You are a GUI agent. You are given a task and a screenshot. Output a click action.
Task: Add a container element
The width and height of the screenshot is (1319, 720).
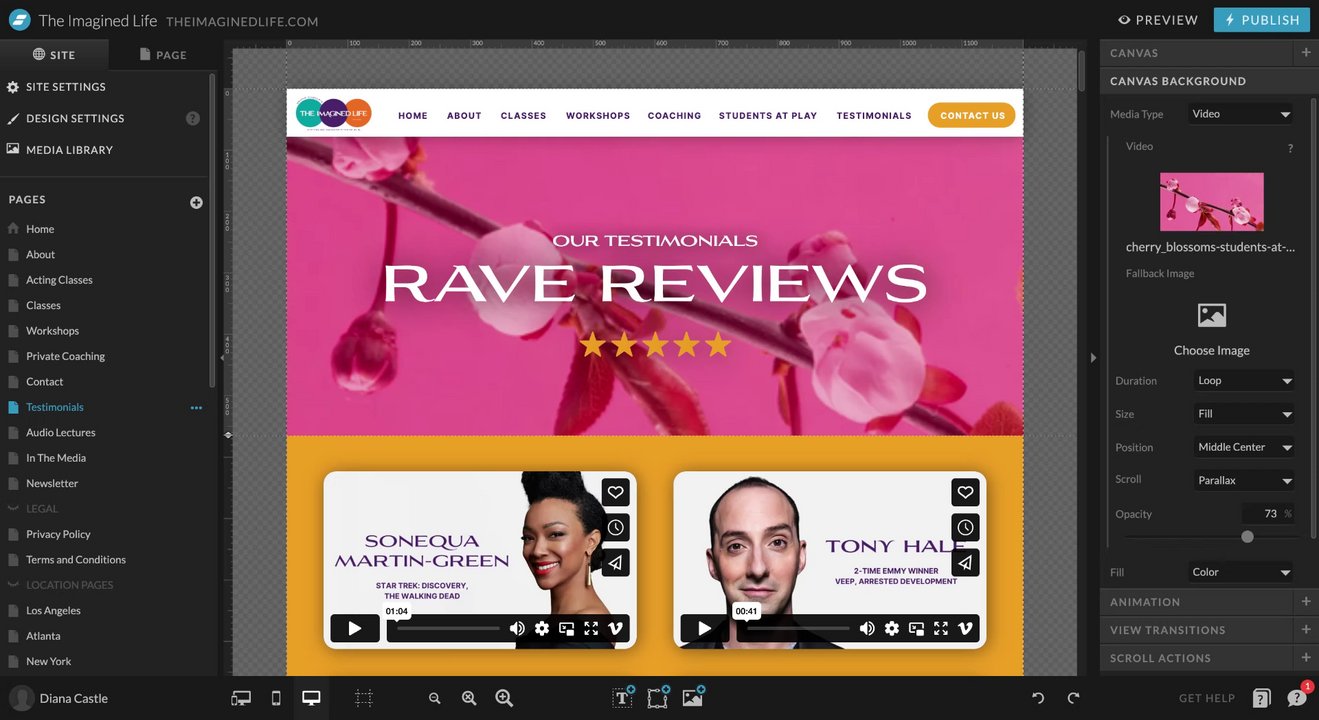(x=658, y=697)
